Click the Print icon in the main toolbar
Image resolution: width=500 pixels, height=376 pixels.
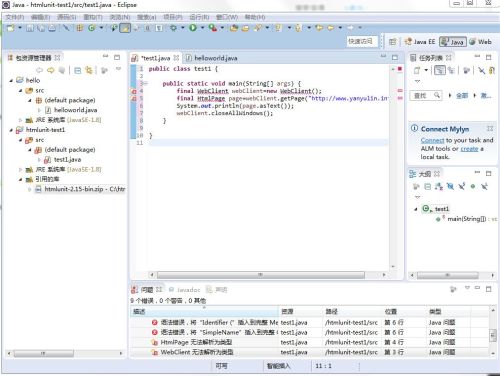pos(52,28)
